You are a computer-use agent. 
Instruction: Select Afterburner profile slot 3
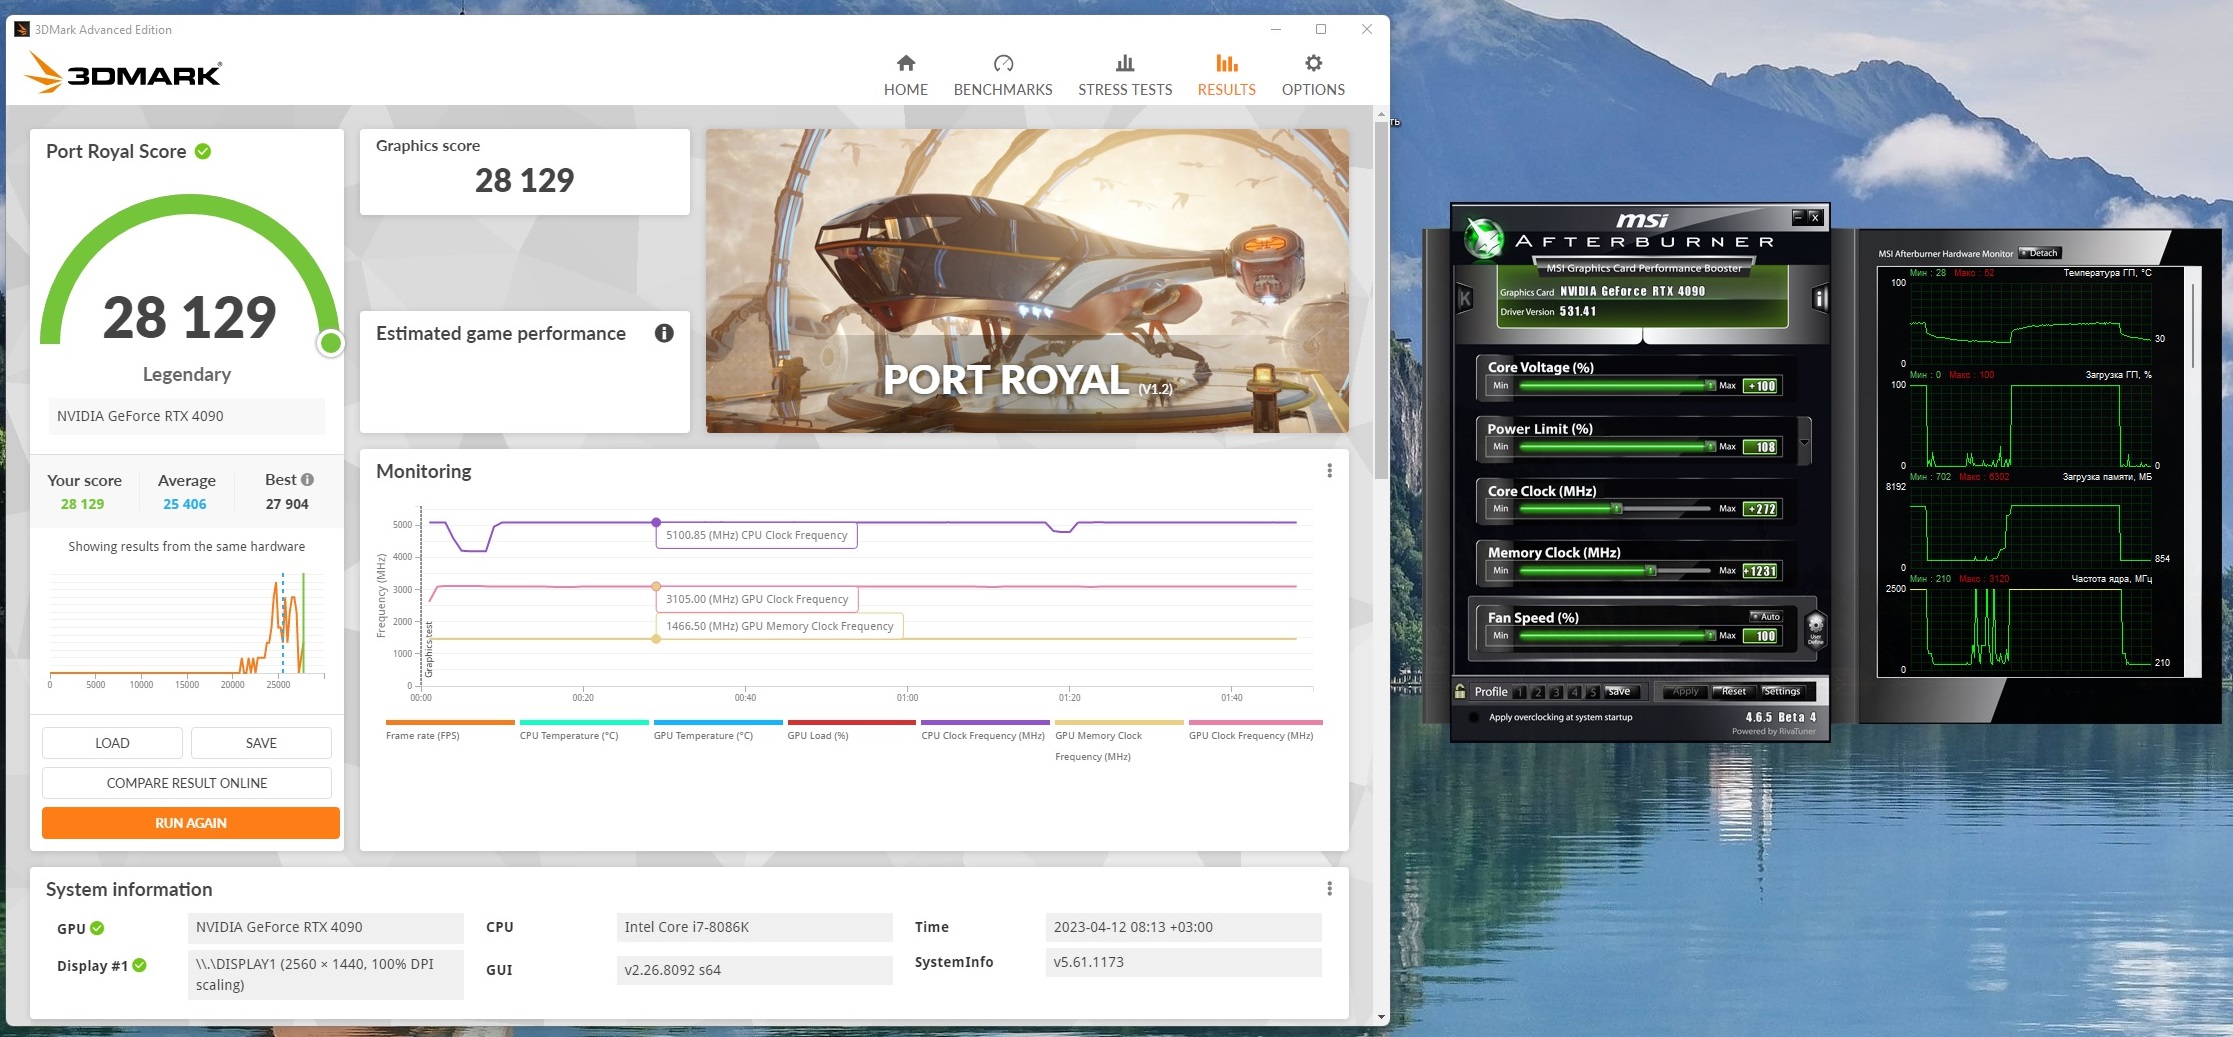(x=1556, y=692)
